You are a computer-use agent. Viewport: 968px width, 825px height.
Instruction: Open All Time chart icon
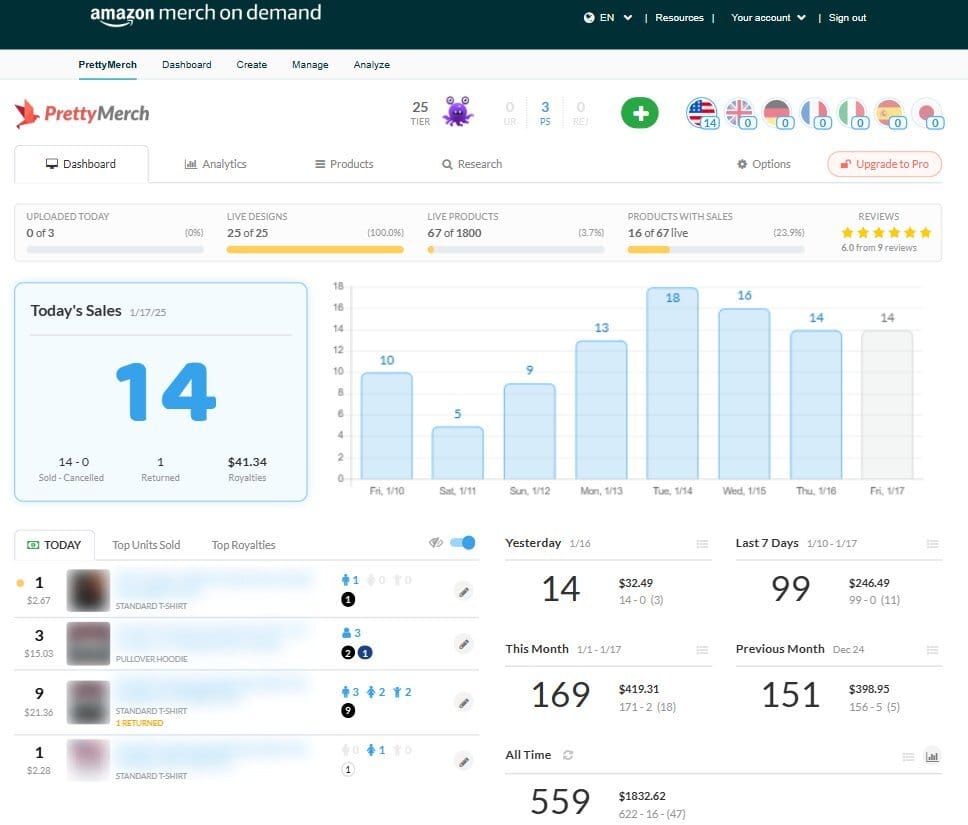coord(932,756)
